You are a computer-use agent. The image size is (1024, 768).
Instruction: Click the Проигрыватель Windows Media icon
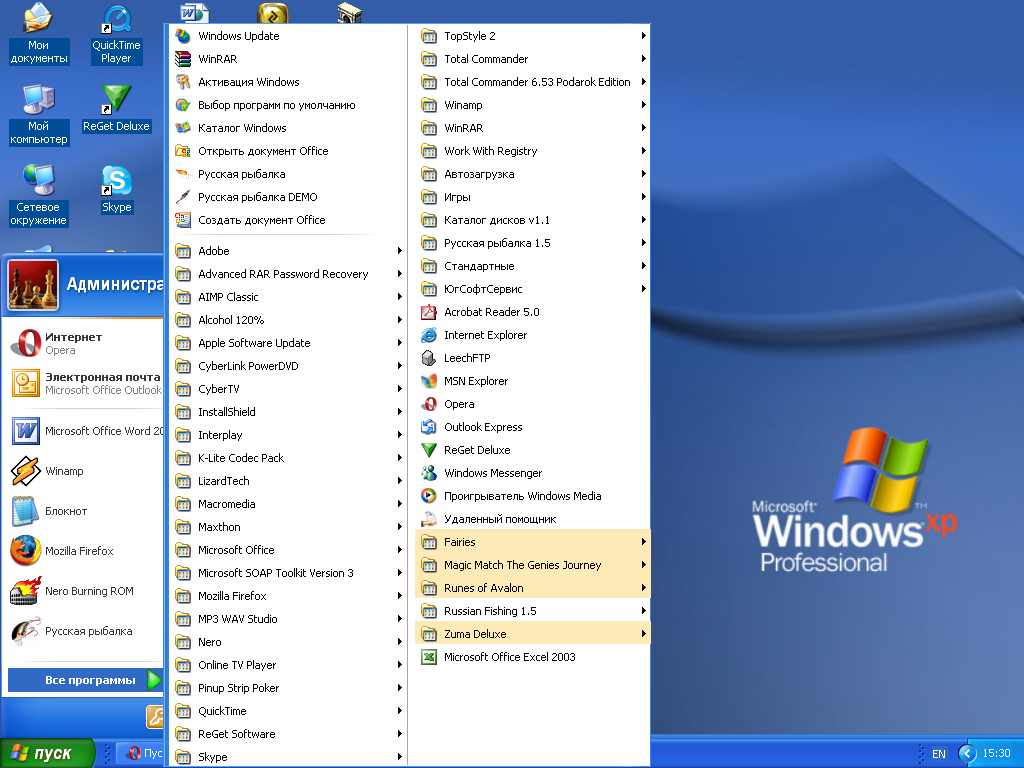(428, 496)
